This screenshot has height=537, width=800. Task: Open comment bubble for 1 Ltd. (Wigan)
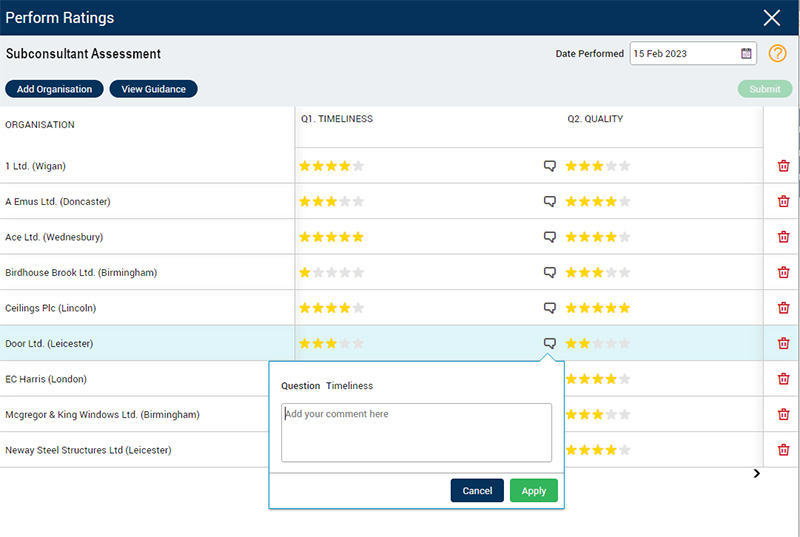pyautogui.click(x=549, y=166)
